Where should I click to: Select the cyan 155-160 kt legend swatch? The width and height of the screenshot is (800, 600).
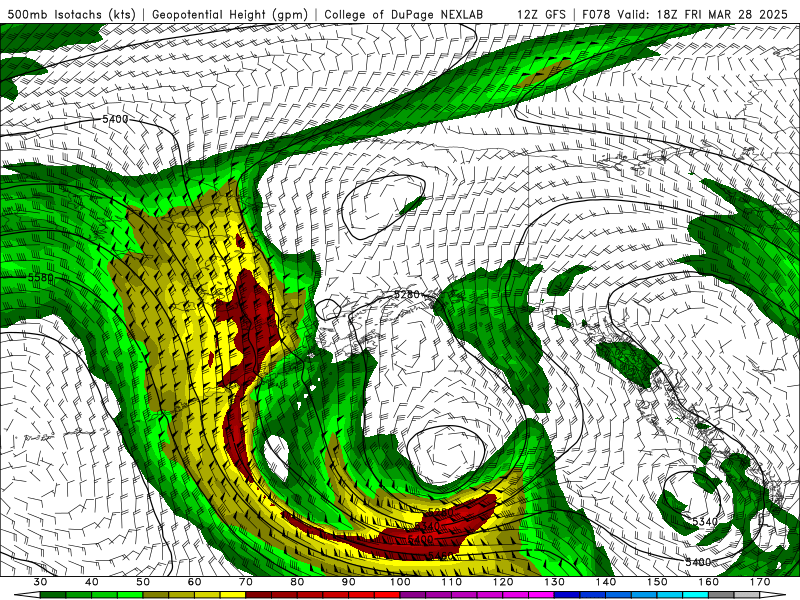[x=696, y=595]
